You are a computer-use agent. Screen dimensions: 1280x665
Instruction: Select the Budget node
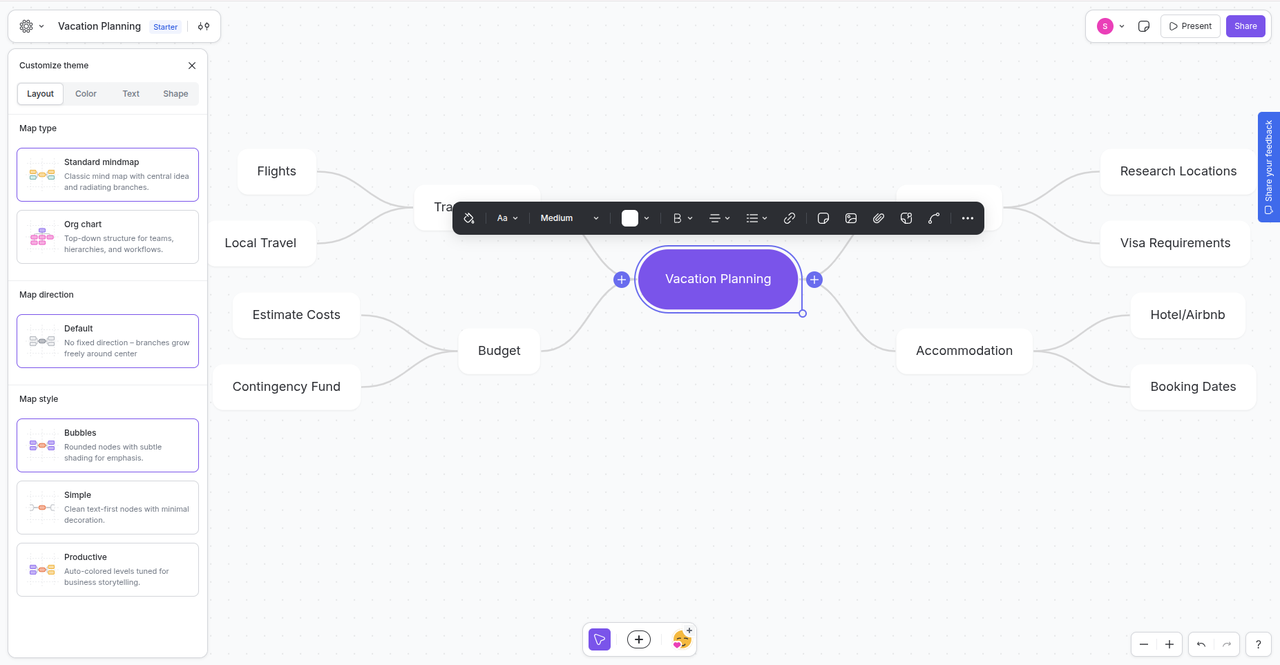point(499,351)
